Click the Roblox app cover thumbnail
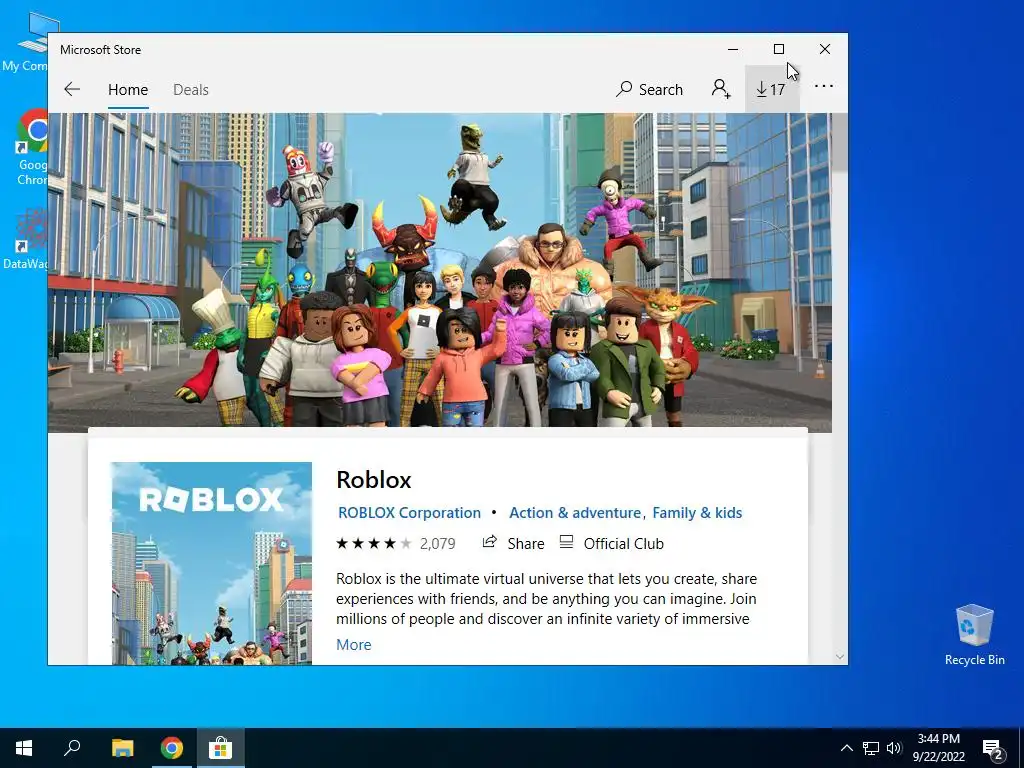1024x768 pixels. tap(212, 563)
